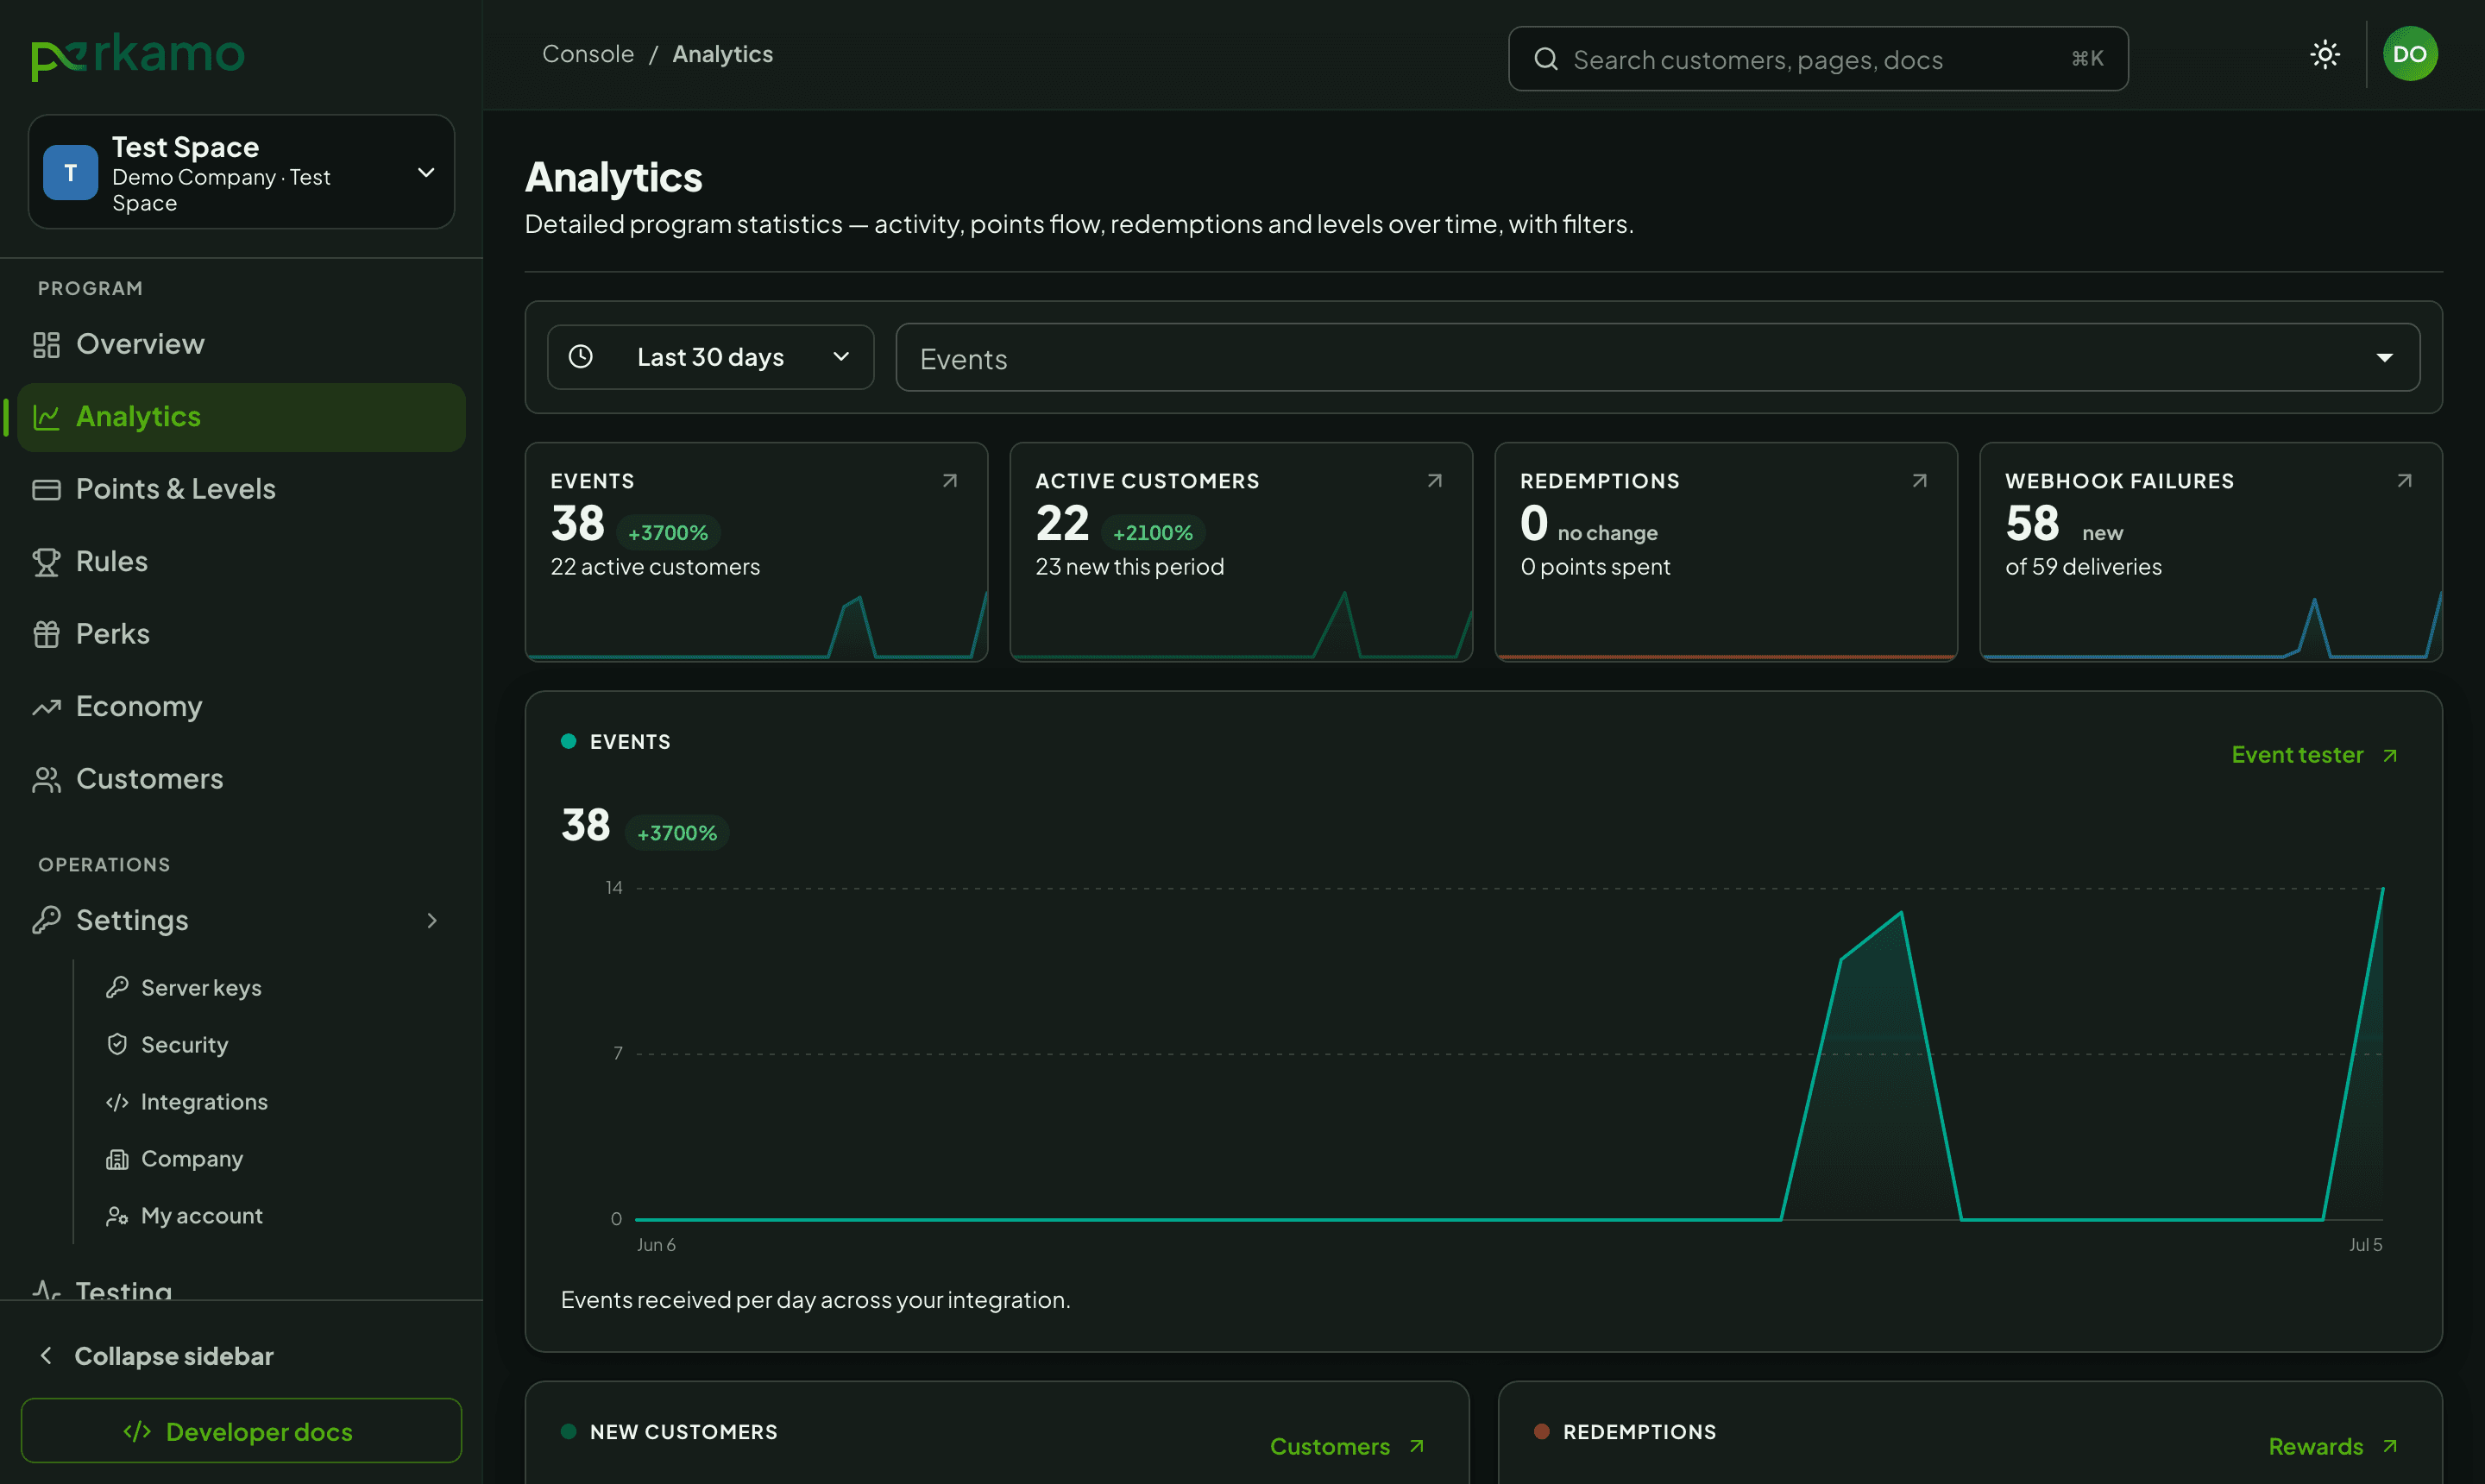The height and width of the screenshot is (1484, 2485).
Task: Click the +2100% badge on Active Customers
Action: pos(1153,533)
